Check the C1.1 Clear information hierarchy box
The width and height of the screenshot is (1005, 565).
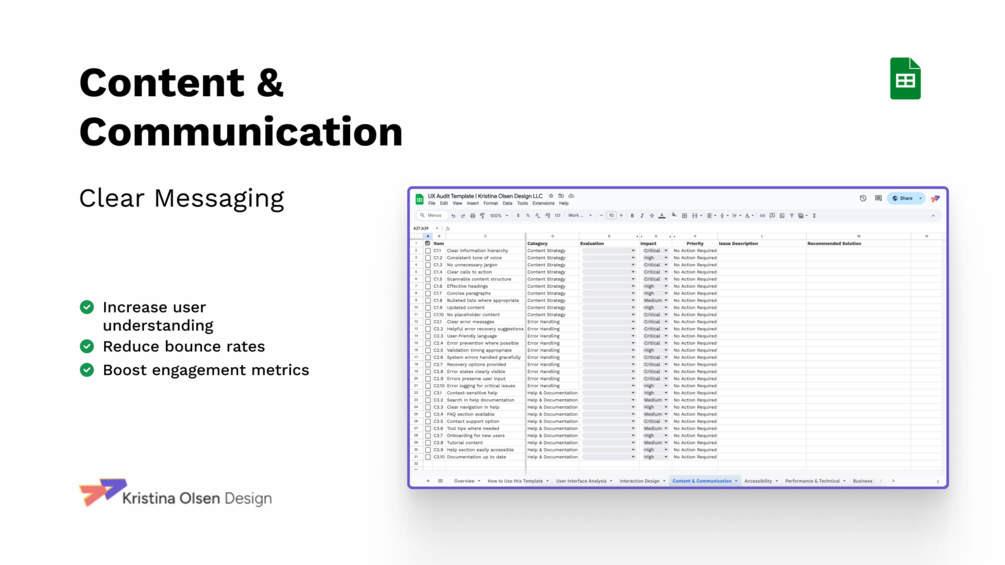click(x=428, y=250)
